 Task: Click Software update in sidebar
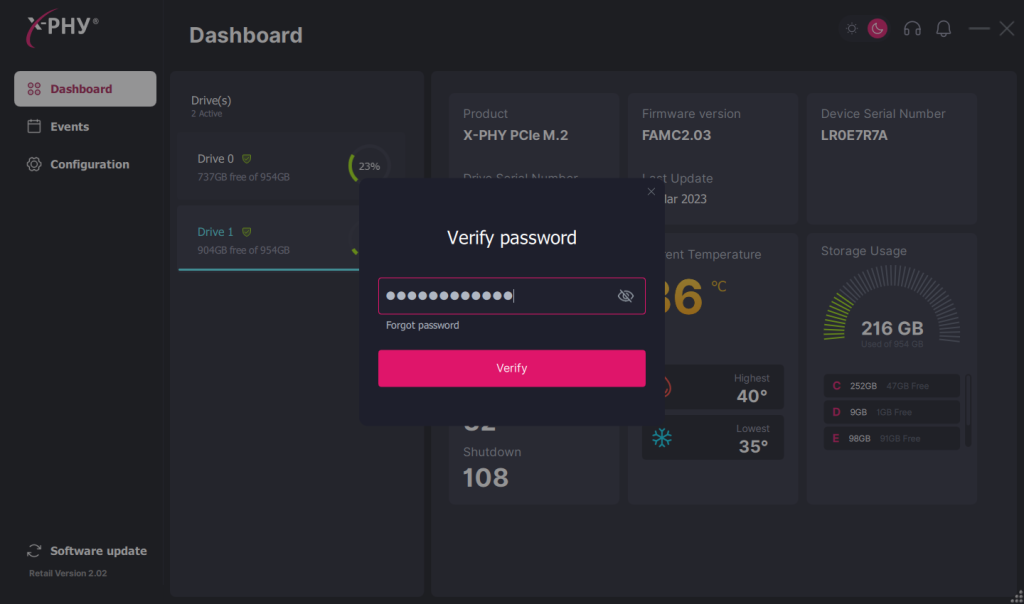(97, 551)
